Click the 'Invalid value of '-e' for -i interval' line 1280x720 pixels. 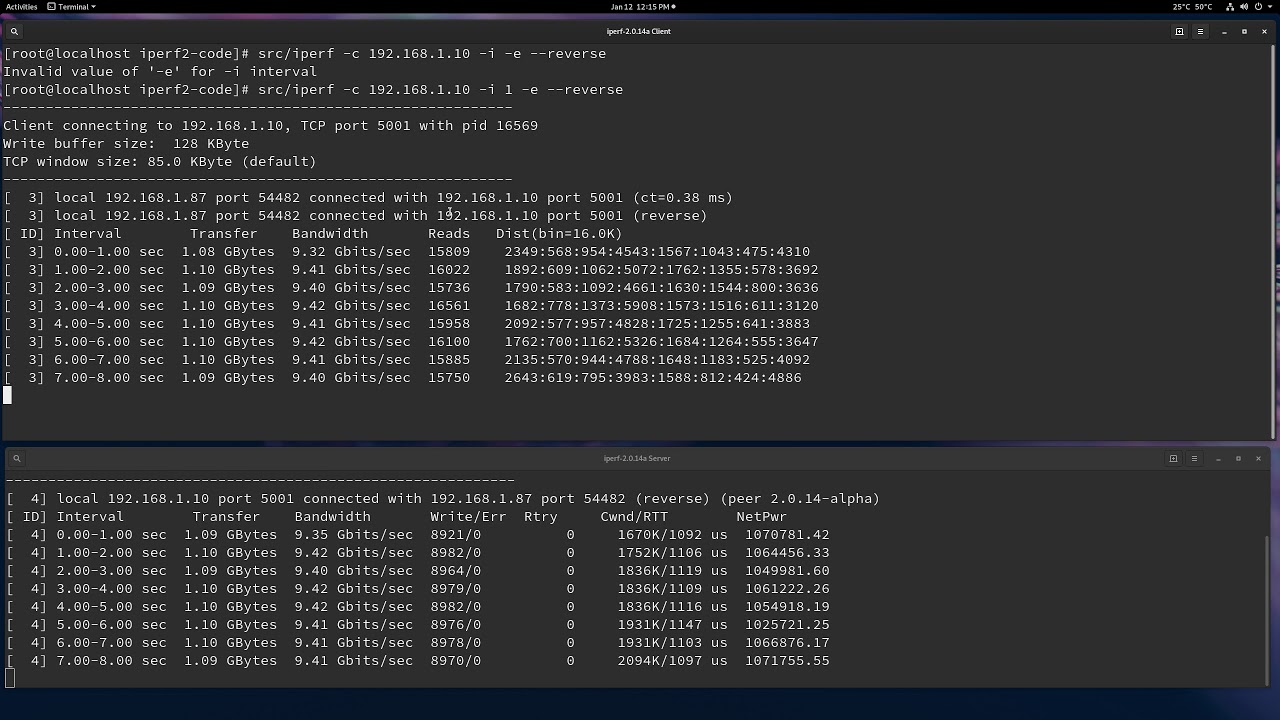point(160,71)
